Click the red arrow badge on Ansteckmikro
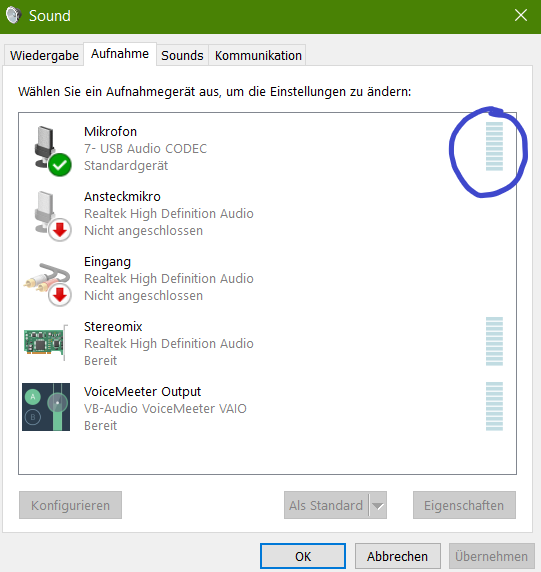This screenshot has width=541, height=572. pyautogui.click(x=60, y=230)
